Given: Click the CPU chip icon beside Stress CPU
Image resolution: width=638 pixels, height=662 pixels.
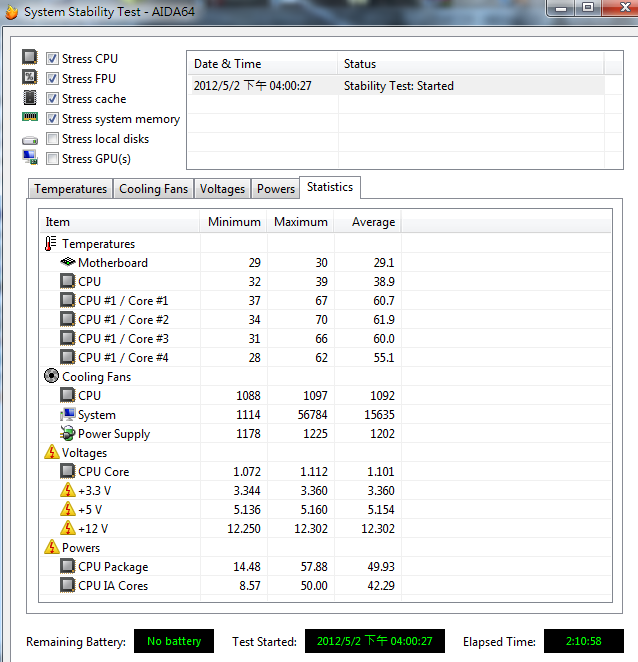Looking at the screenshot, I should click(30, 57).
